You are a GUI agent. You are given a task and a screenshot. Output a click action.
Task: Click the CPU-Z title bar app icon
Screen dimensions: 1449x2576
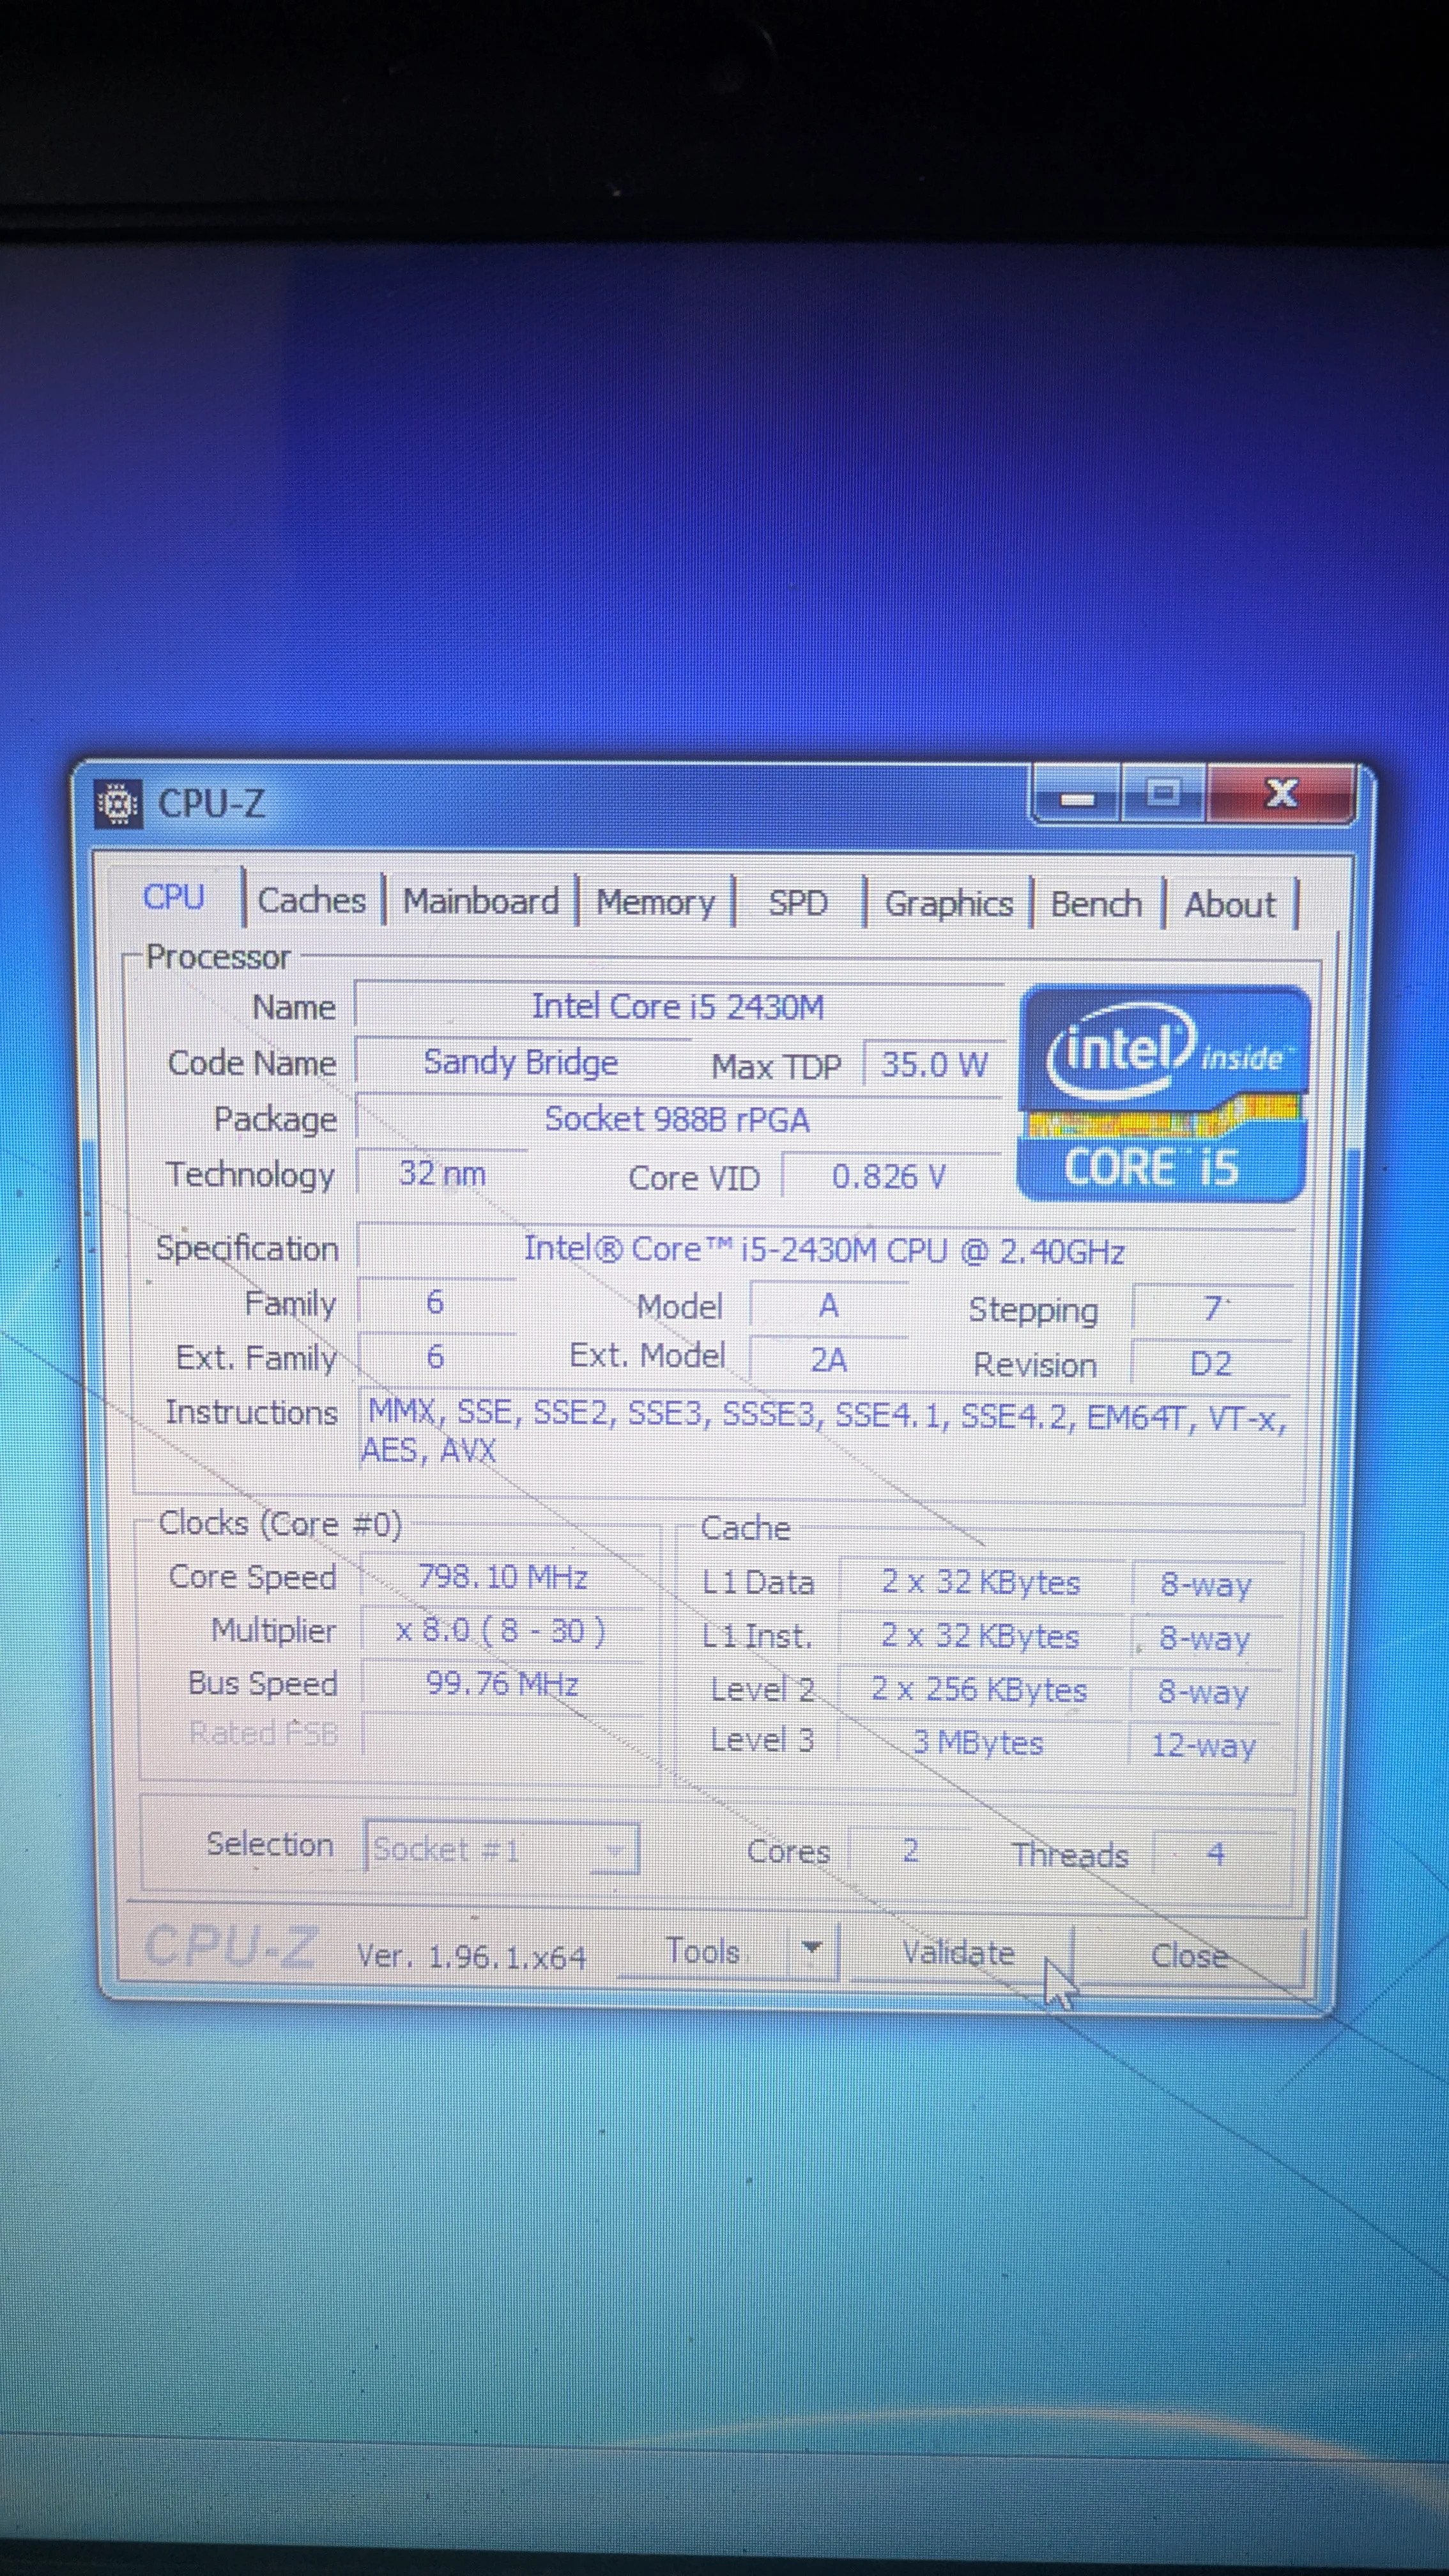point(118,804)
